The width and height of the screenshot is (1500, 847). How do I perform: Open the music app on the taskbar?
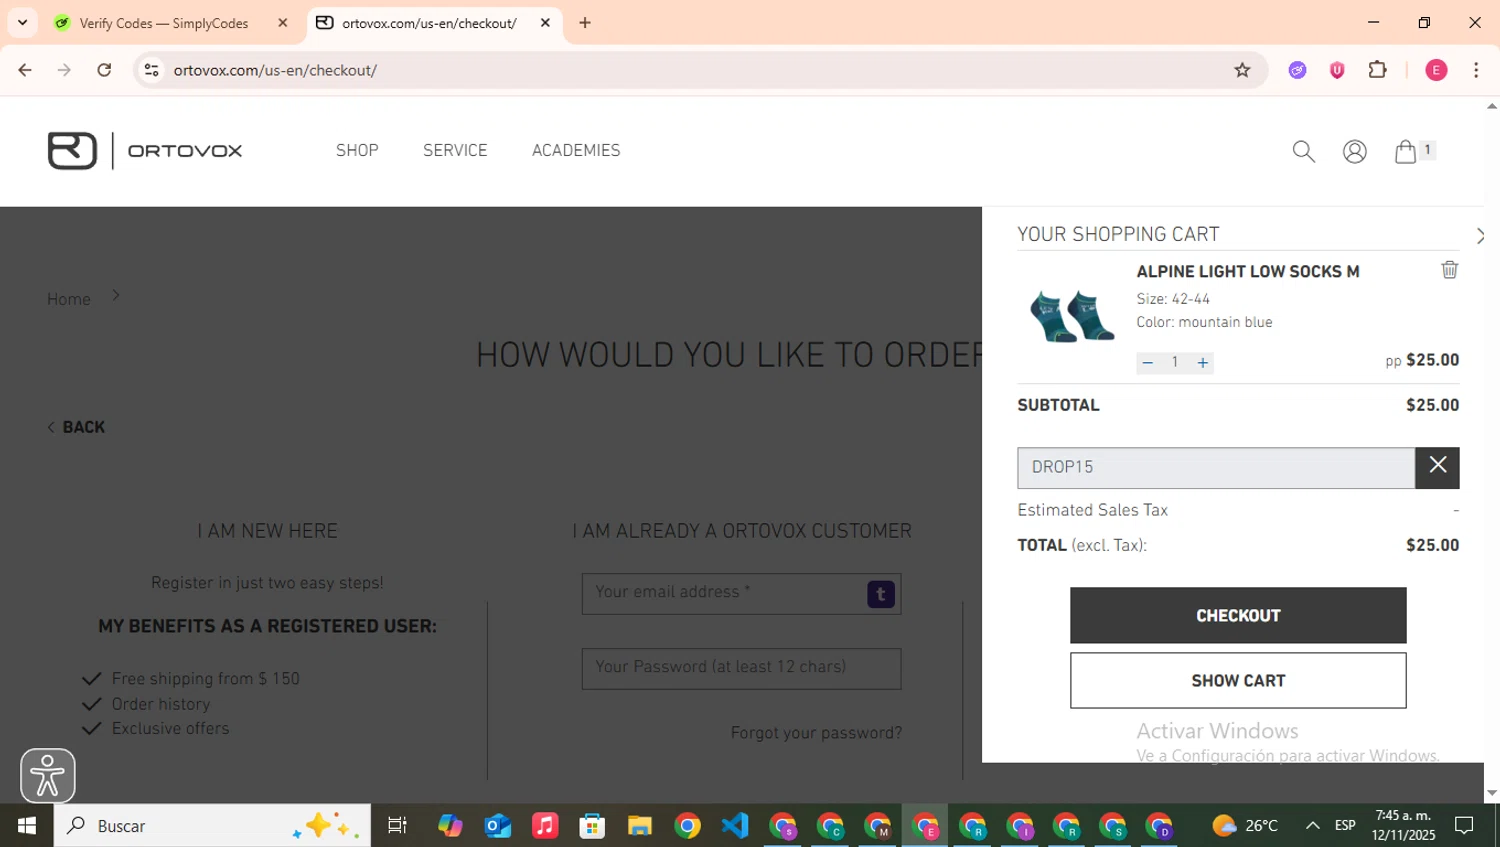pos(545,826)
